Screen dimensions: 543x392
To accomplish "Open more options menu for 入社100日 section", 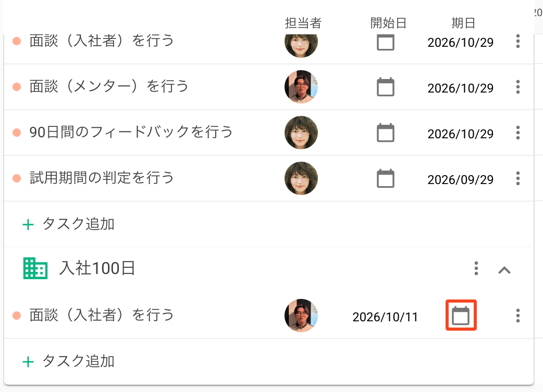I will [x=476, y=268].
